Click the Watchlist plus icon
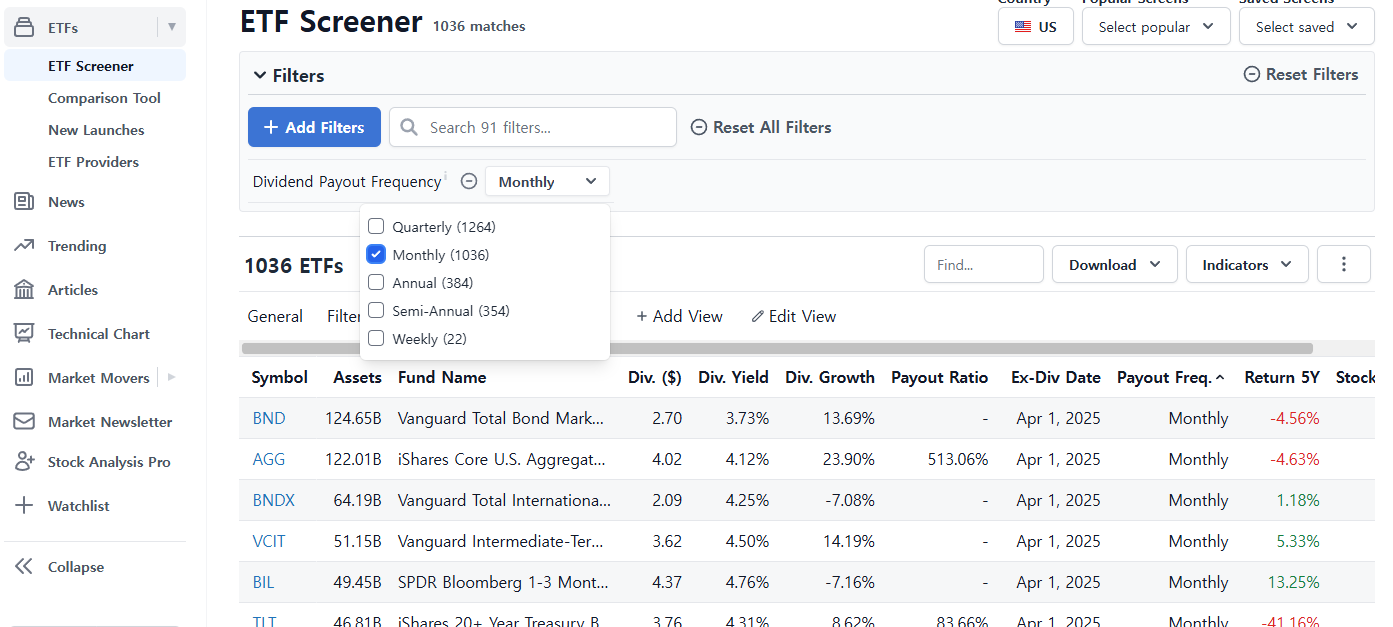Viewport: 1393px width, 627px height. coord(24,506)
